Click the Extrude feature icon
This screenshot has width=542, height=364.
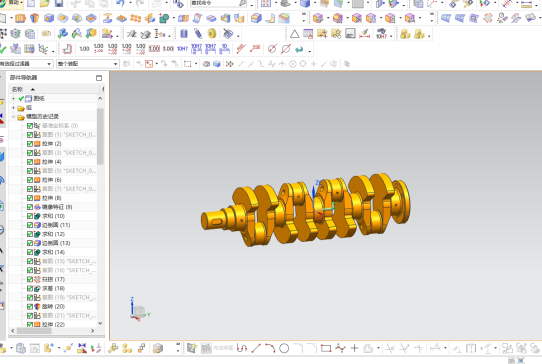pyautogui.click(x=20, y=18)
